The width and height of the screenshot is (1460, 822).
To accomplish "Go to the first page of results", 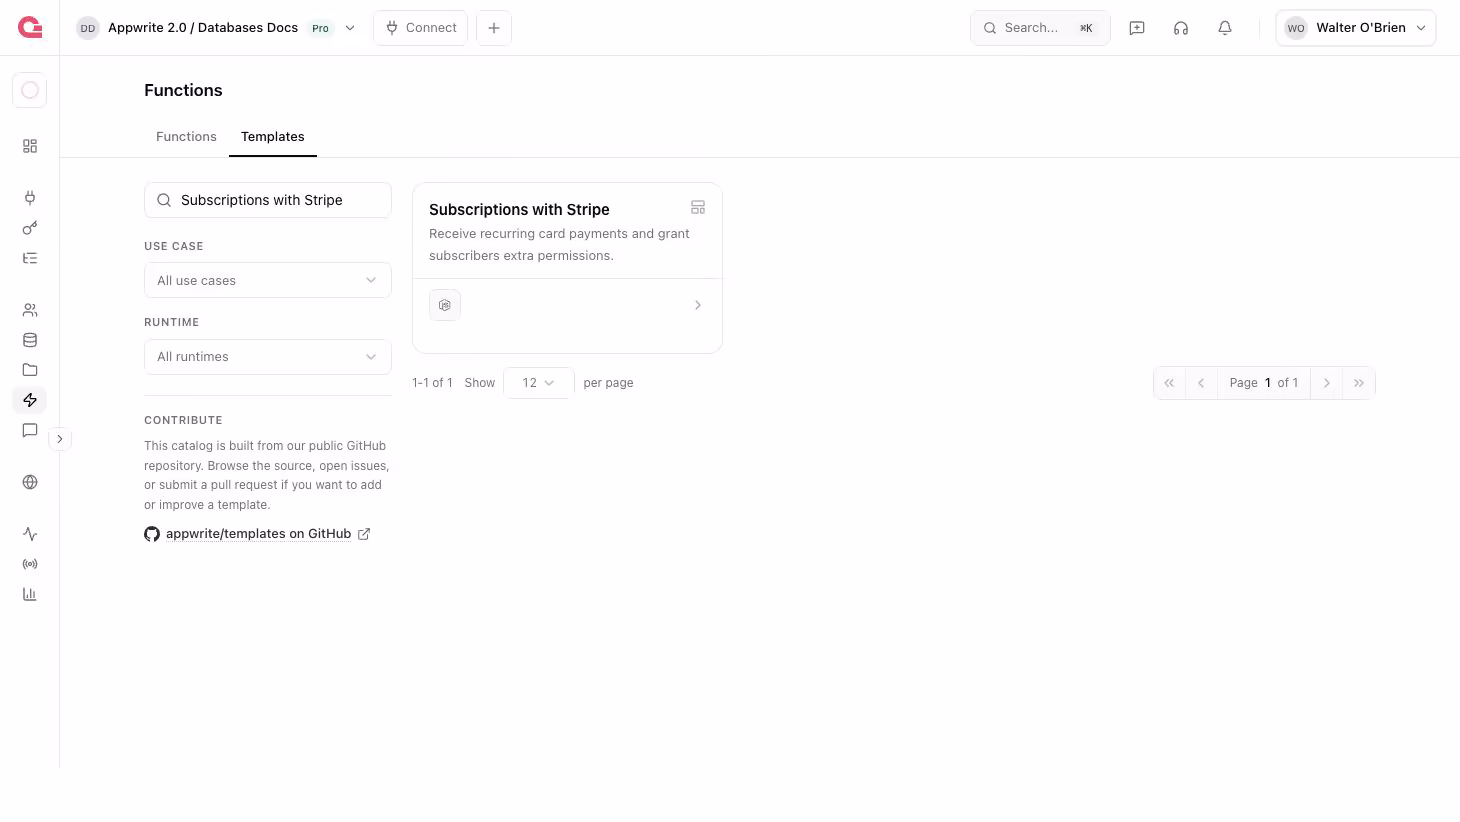I will pyautogui.click(x=1169, y=383).
